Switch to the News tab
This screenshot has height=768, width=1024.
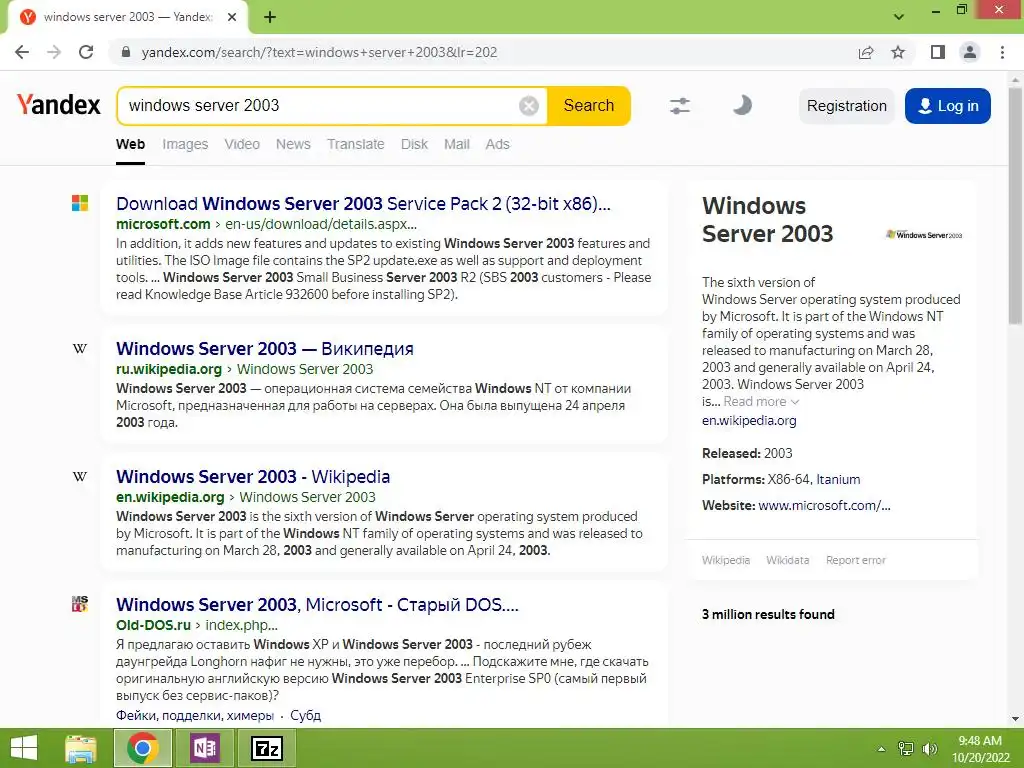[x=293, y=144]
